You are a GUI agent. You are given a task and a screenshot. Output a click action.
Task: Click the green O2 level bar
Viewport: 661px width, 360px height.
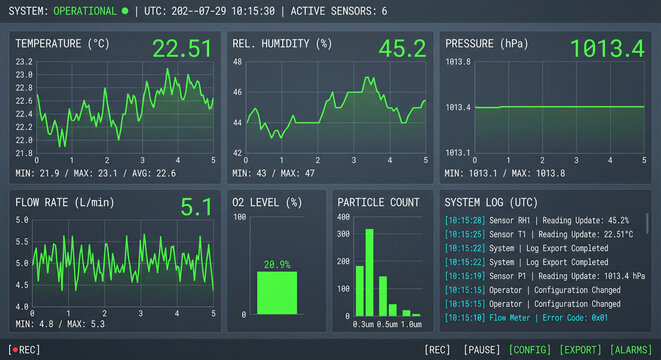click(x=277, y=293)
